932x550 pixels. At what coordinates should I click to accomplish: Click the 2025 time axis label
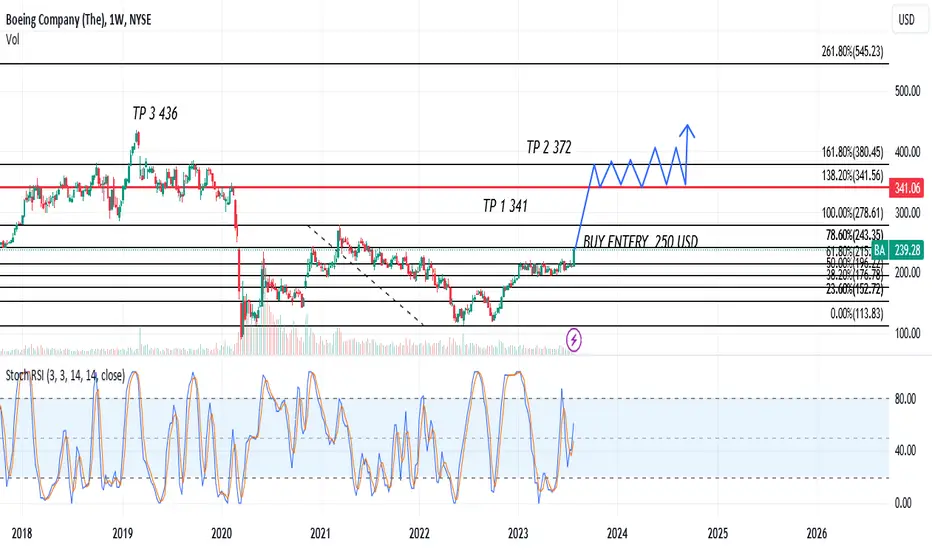click(717, 533)
